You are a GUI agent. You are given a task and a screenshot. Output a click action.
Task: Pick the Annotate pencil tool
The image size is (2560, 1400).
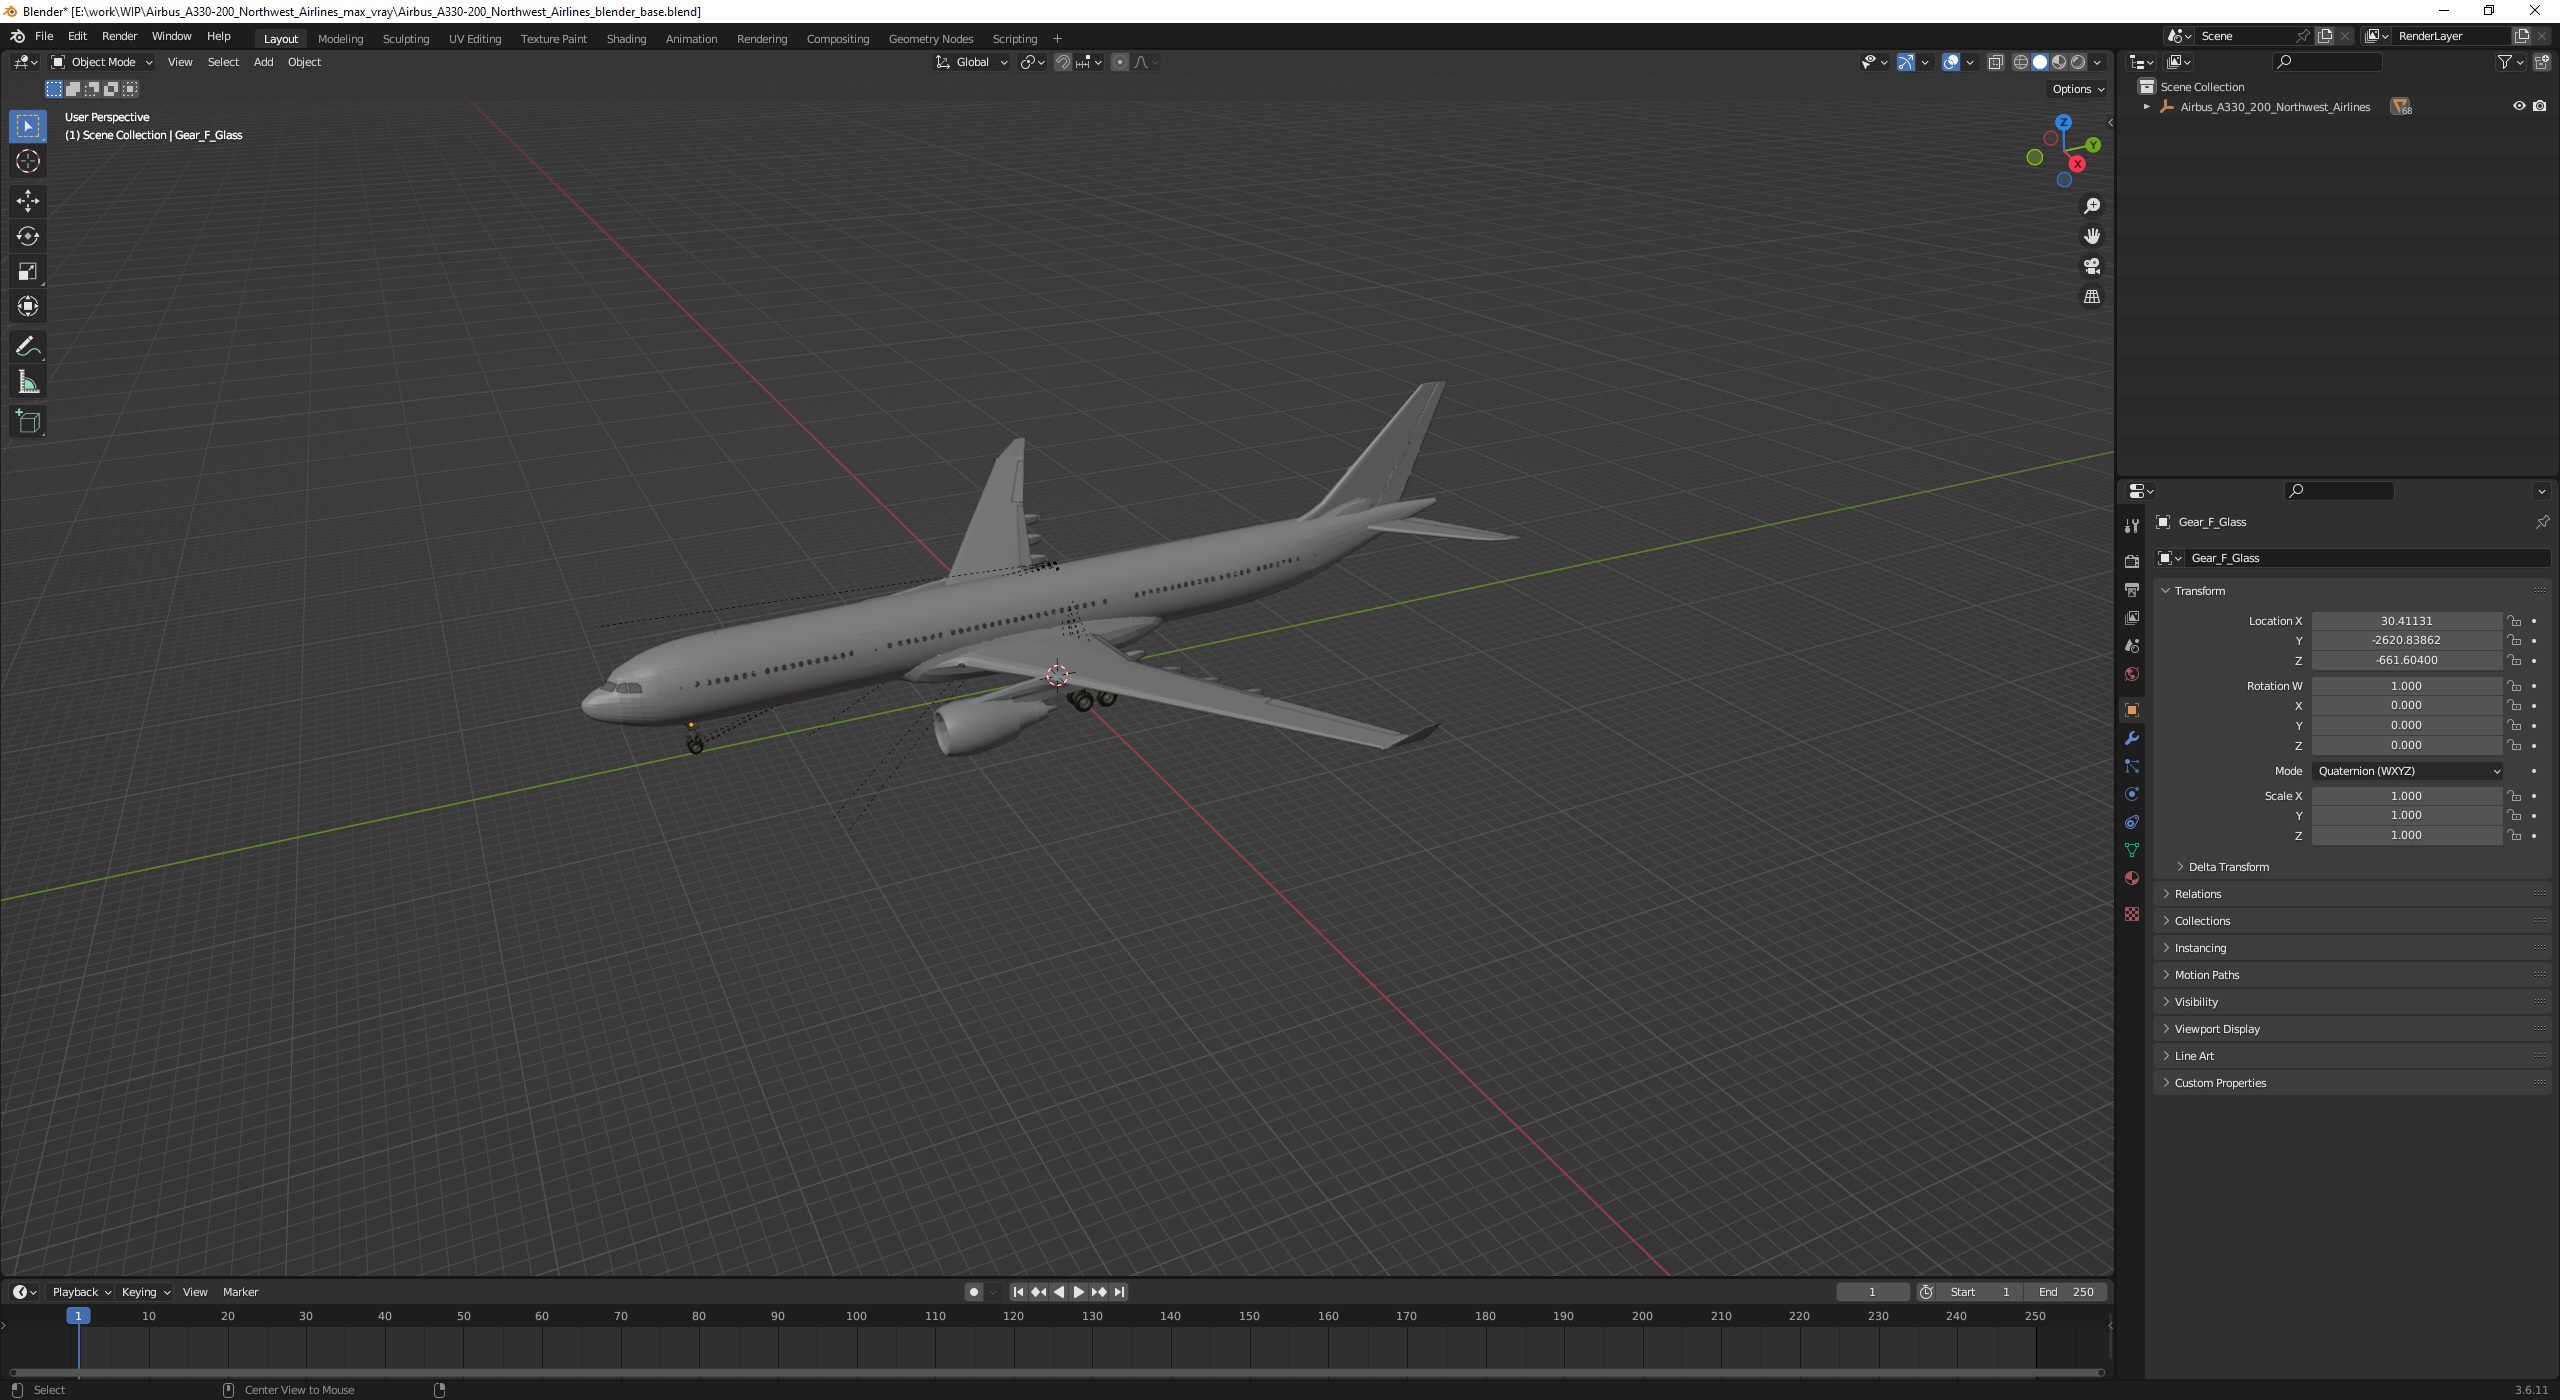coord(28,347)
